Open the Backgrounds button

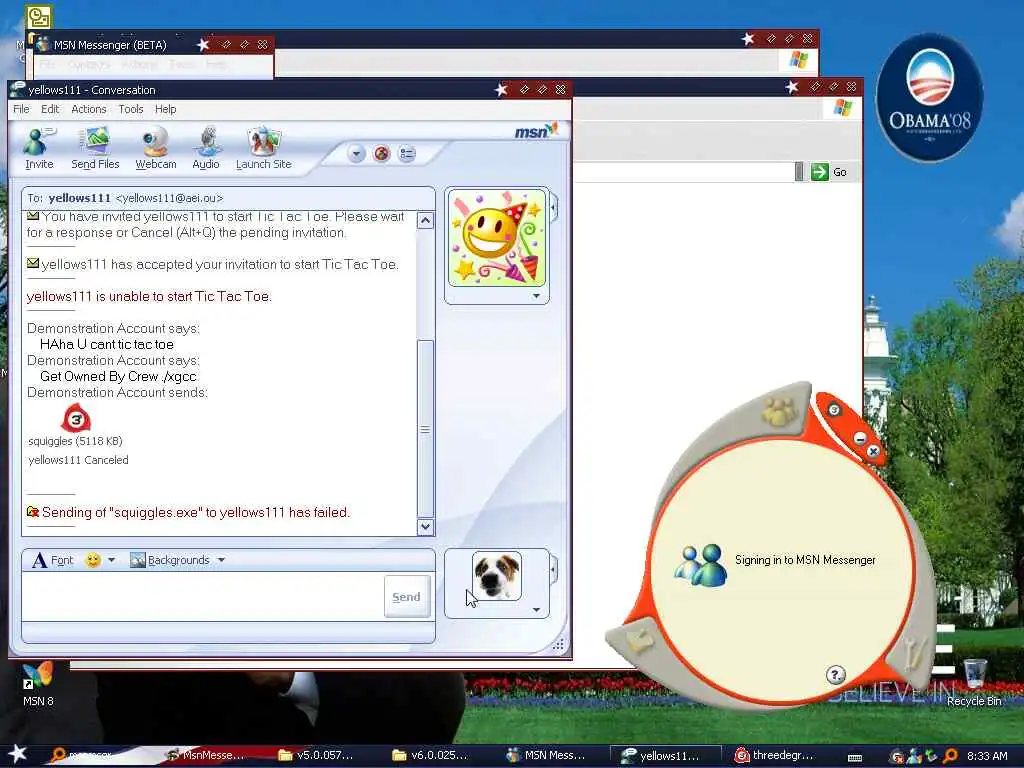170,560
